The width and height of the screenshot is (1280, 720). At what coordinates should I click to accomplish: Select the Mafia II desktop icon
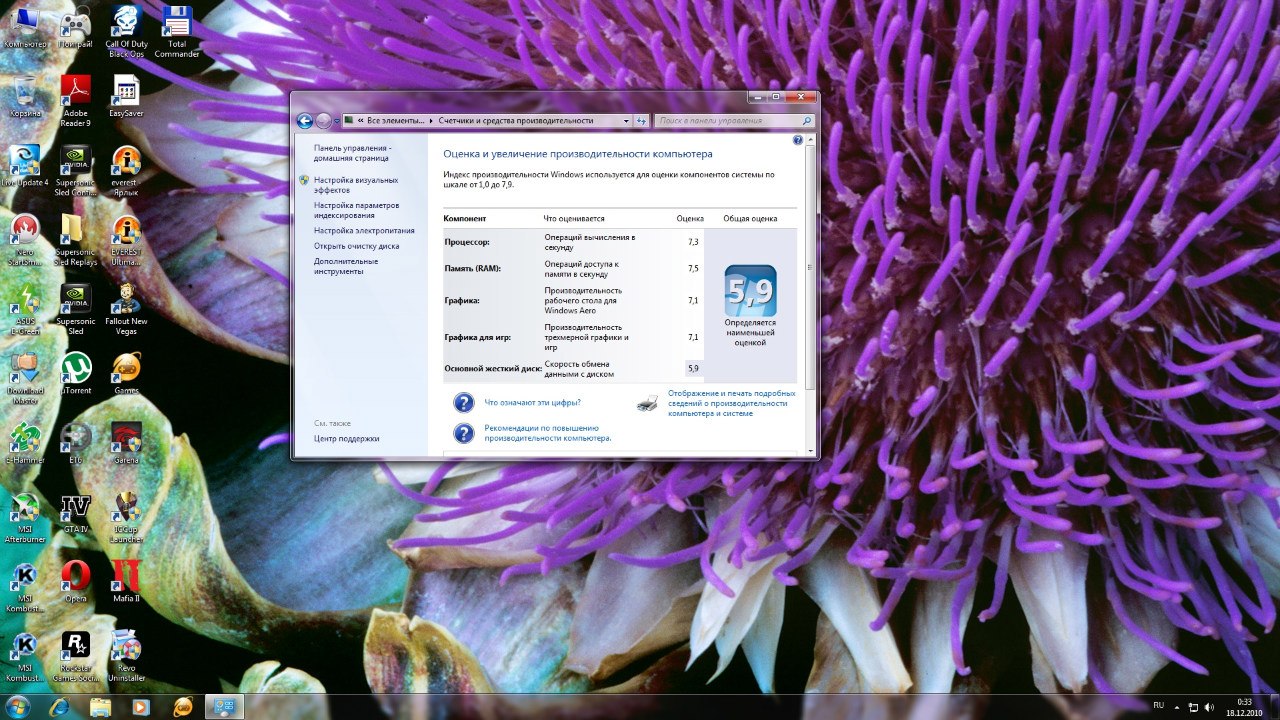pos(126,575)
